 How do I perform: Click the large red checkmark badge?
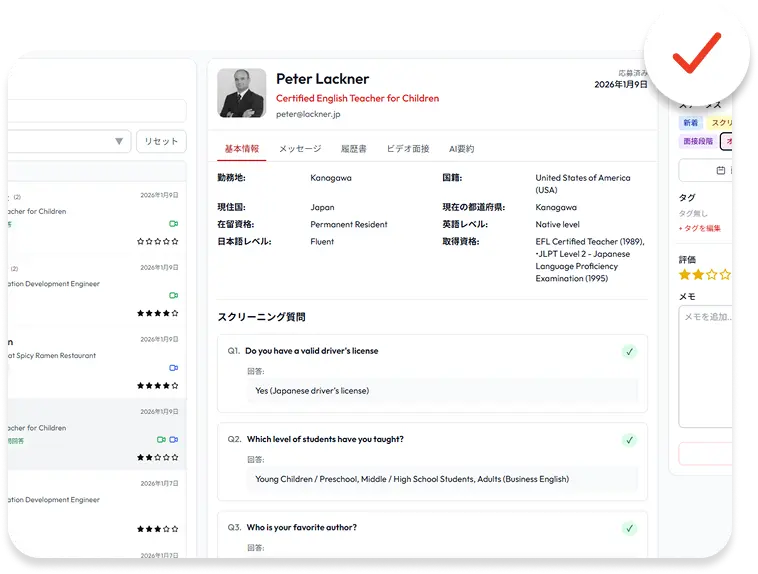pyautogui.click(x=697, y=54)
